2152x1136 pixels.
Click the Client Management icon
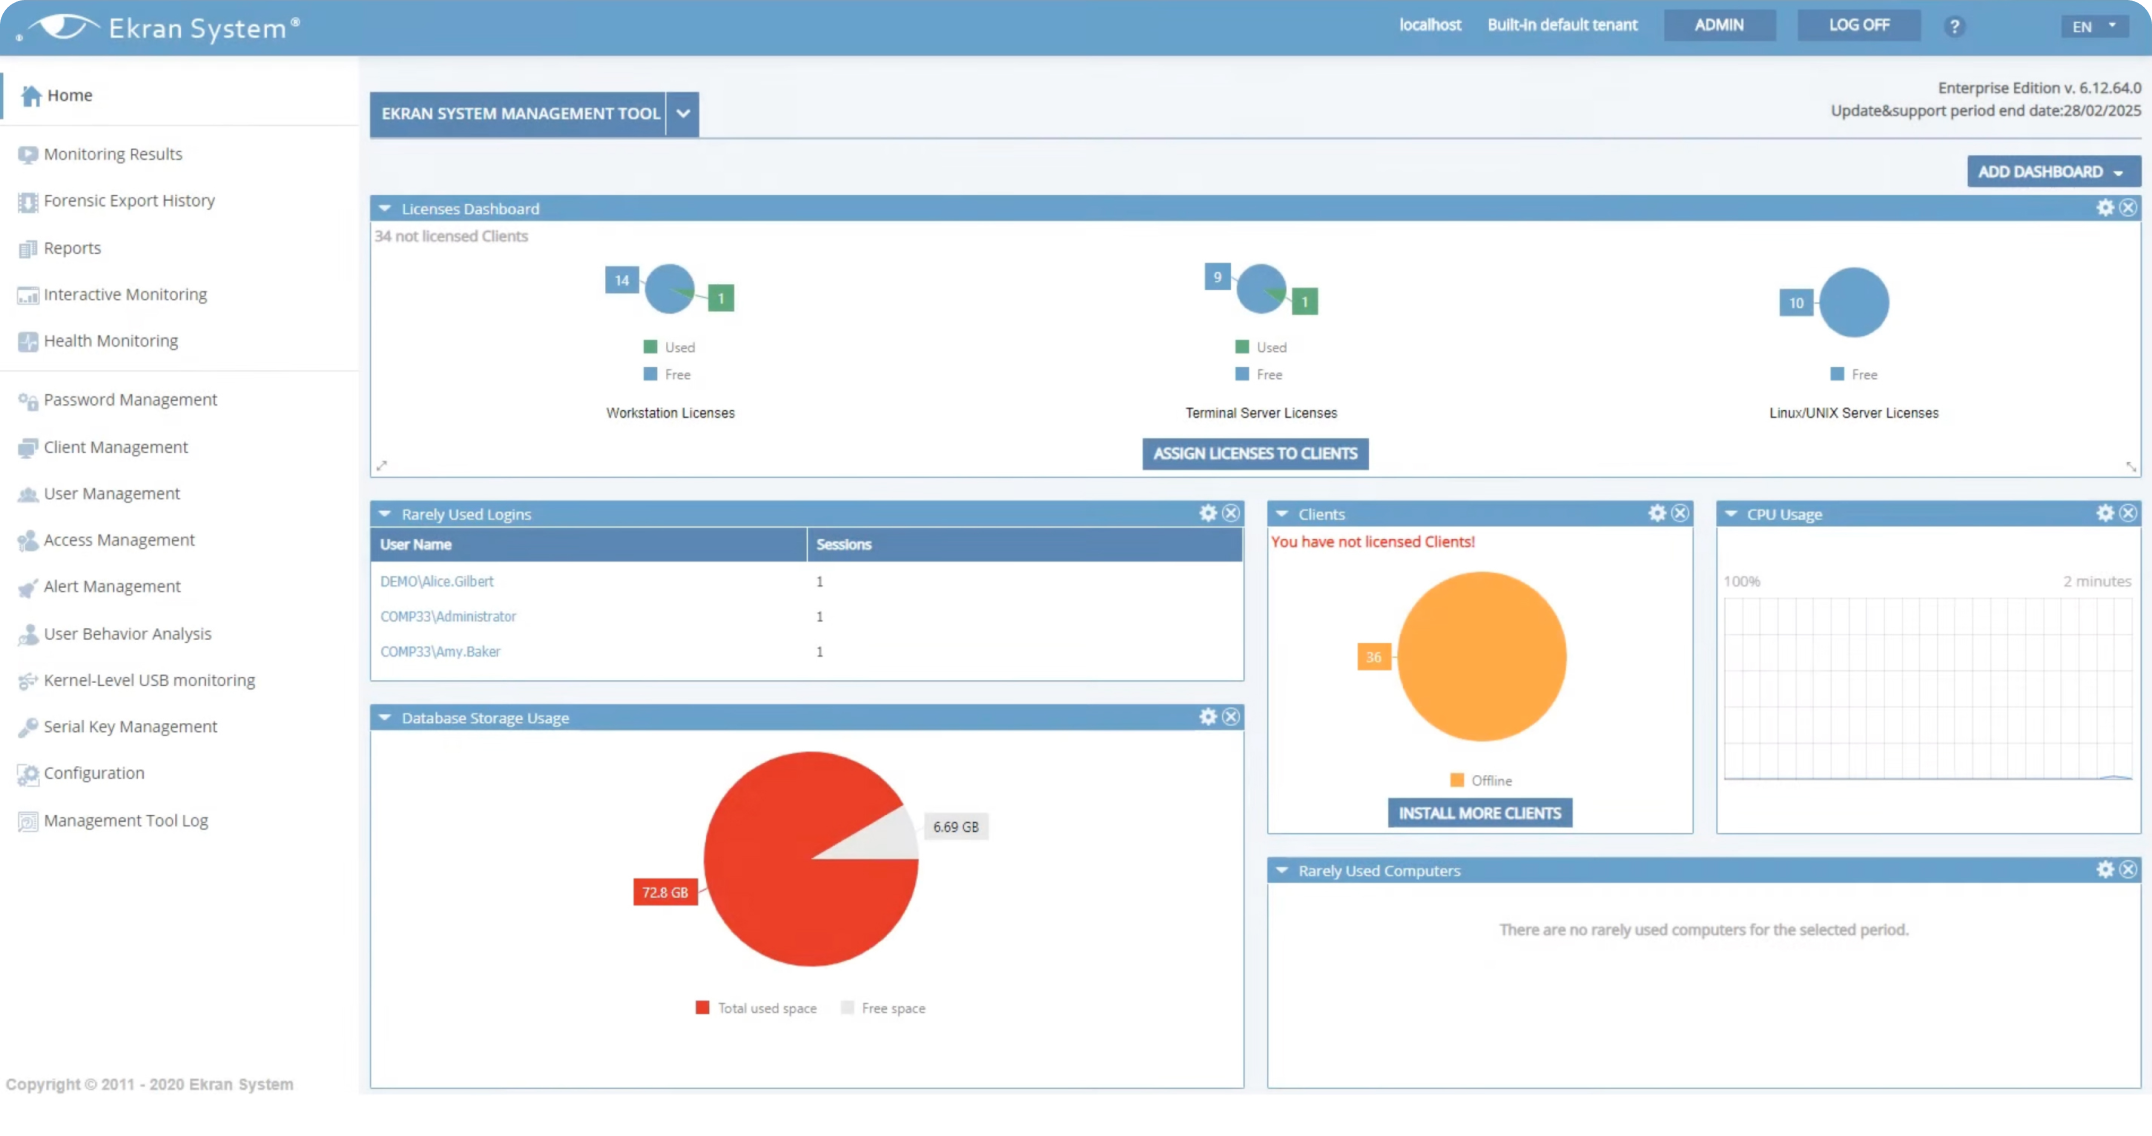tap(28, 448)
